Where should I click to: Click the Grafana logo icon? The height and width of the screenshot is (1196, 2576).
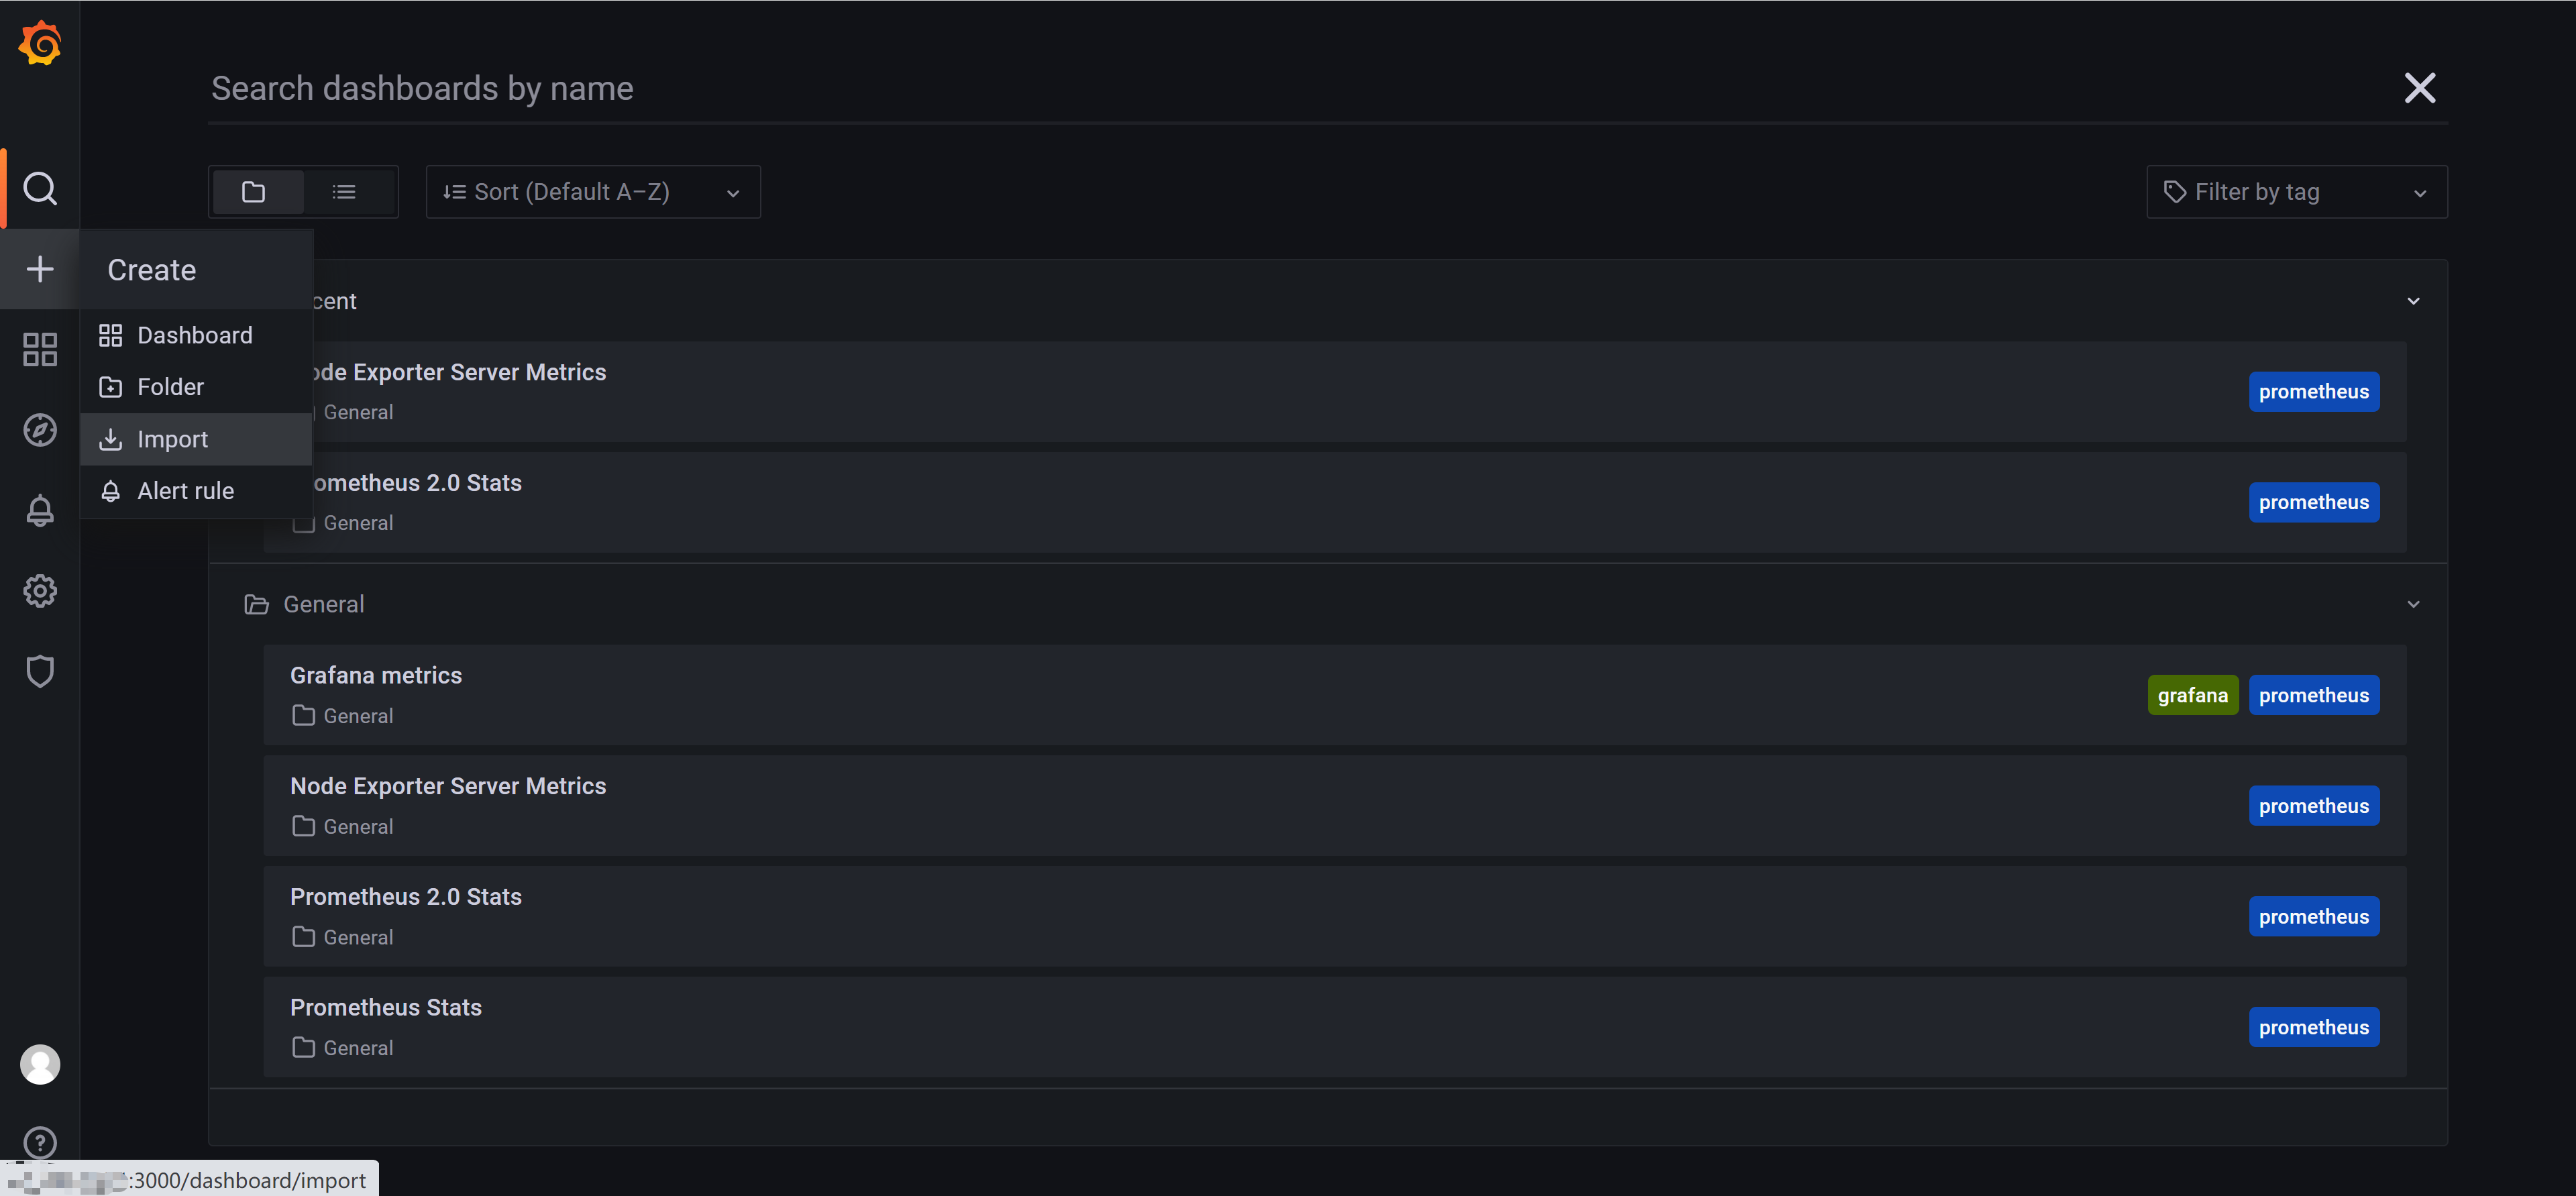pos(40,43)
